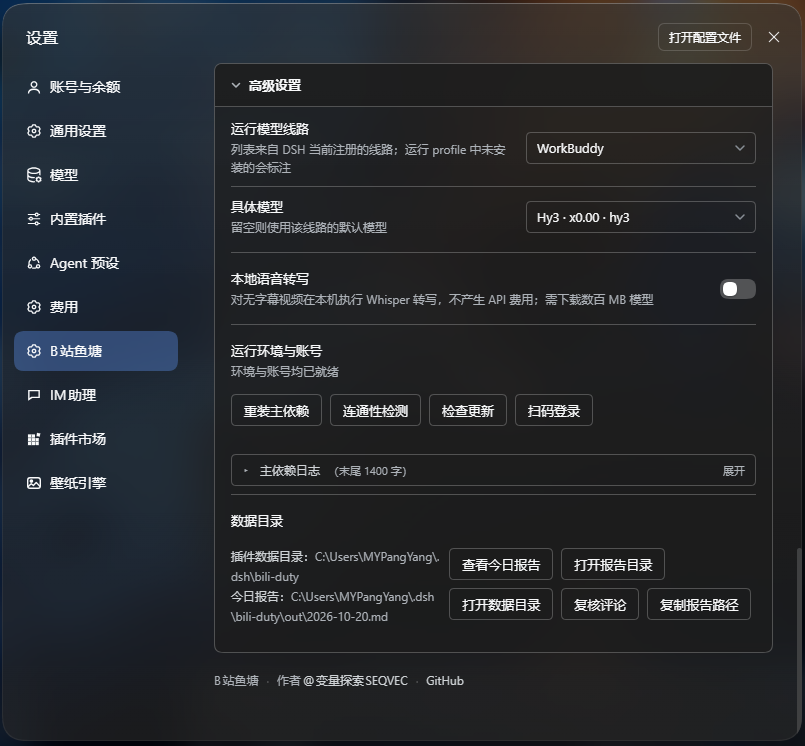The height and width of the screenshot is (746, 805).
Task: Expand the 主依赖日志 disclosure triangle
Action: point(246,471)
